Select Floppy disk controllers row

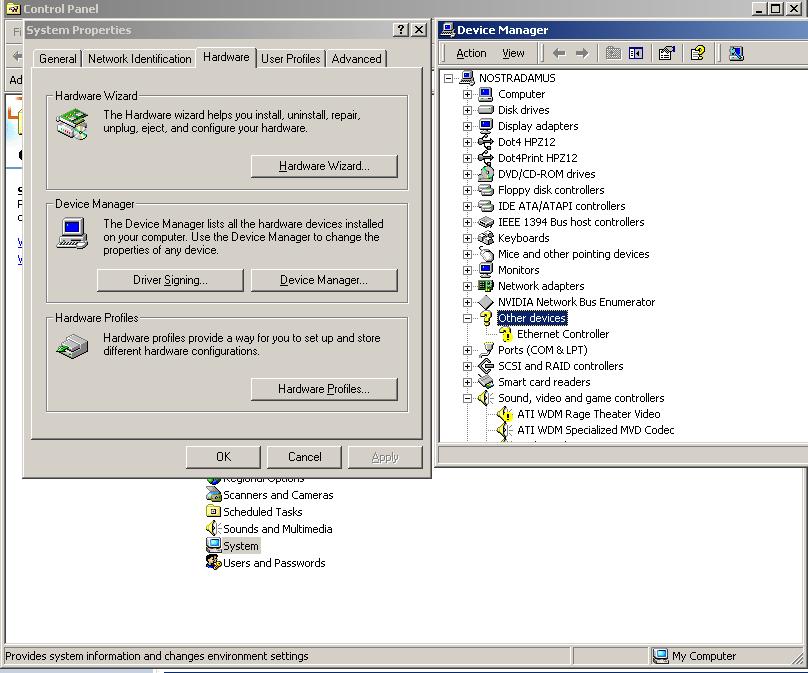(551, 190)
